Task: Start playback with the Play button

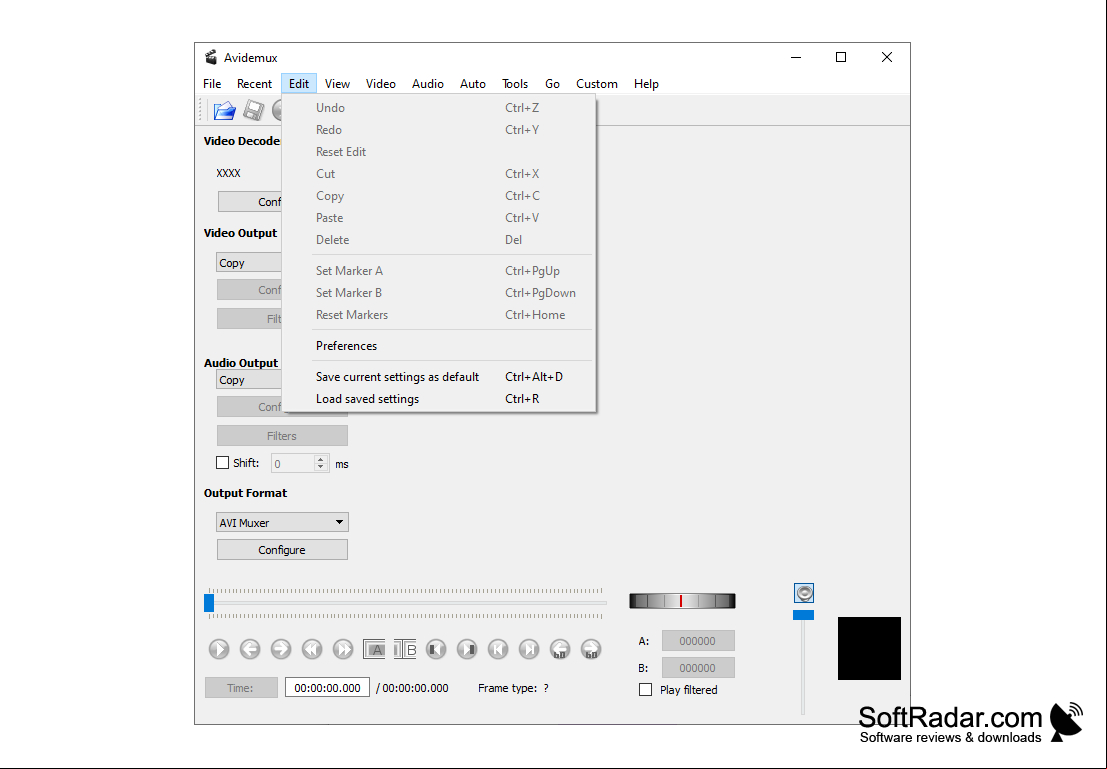Action: pyautogui.click(x=219, y=649)
